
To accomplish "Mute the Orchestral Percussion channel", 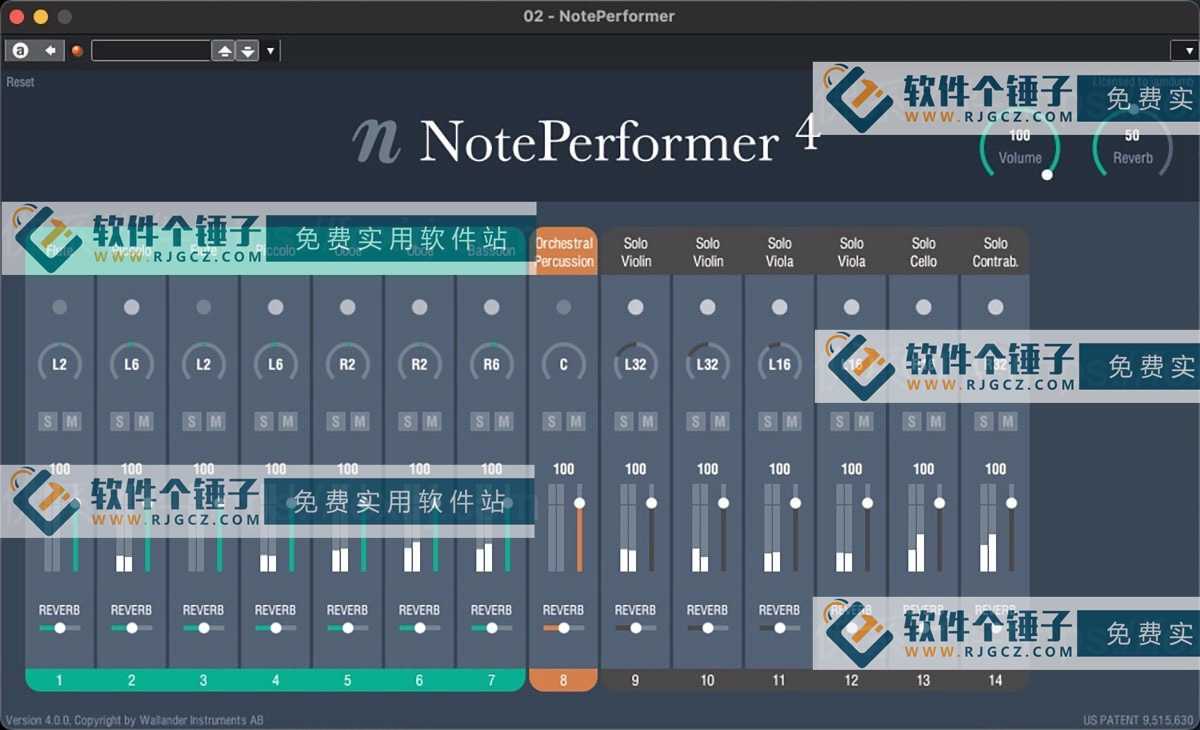I will coord(575,422).
